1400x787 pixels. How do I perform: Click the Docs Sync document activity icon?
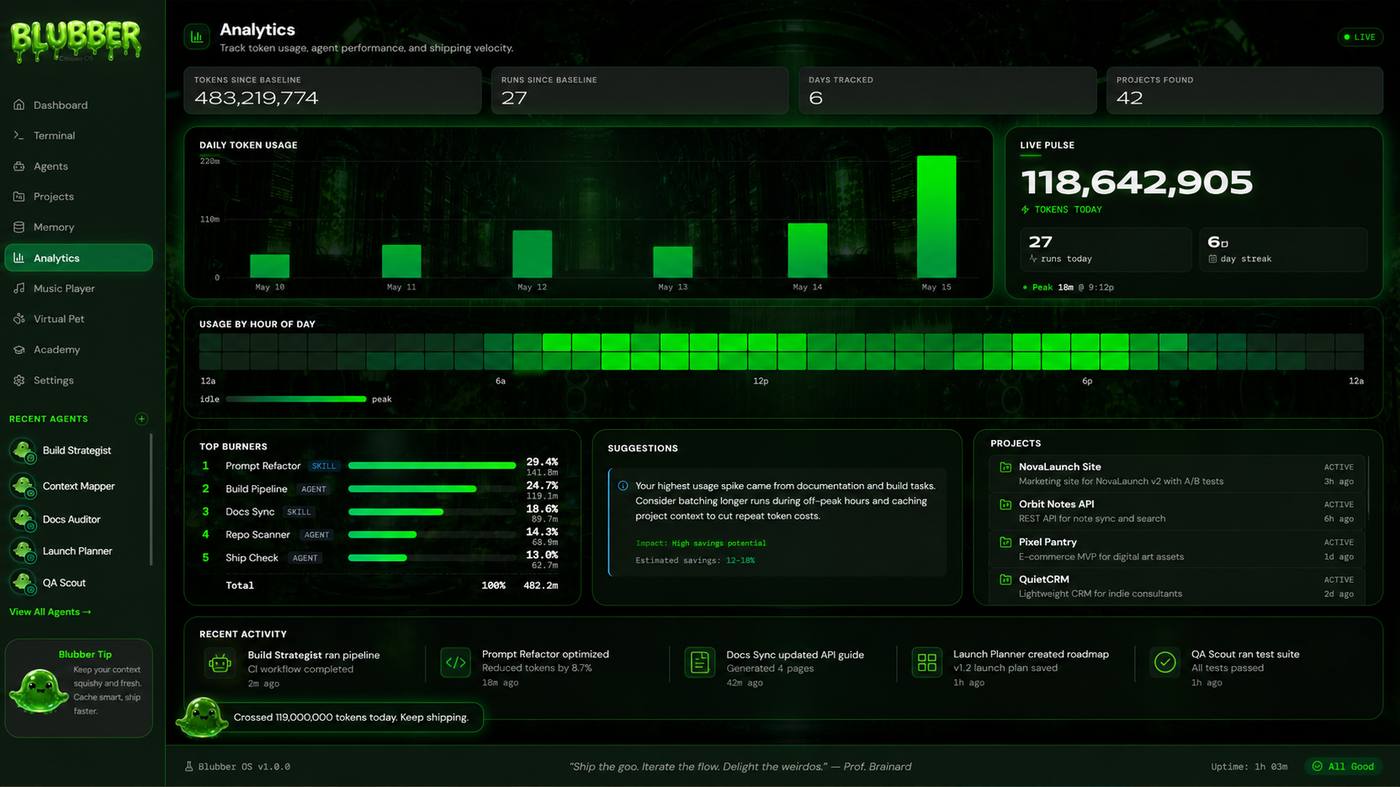point(700,662)
